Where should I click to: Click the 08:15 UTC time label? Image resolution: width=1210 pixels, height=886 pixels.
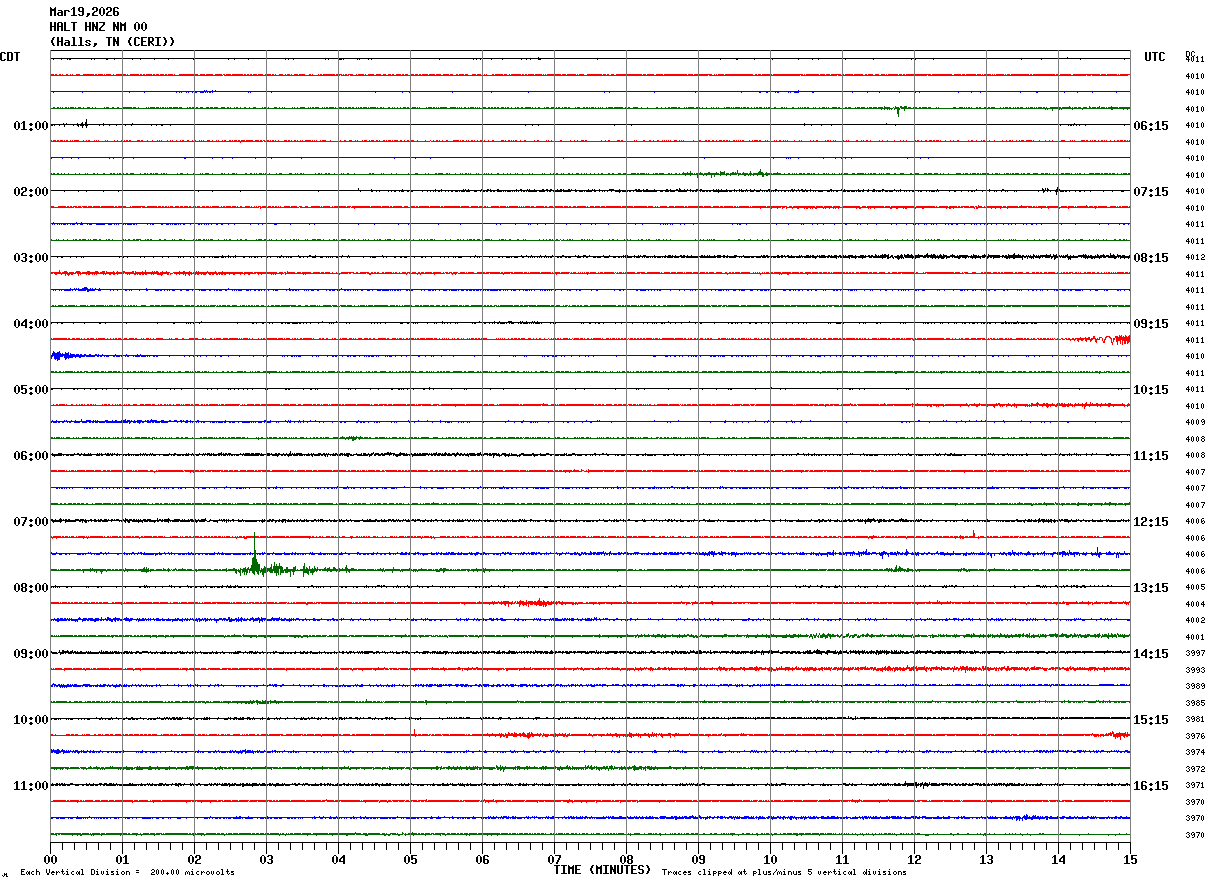coord(1151,258)
